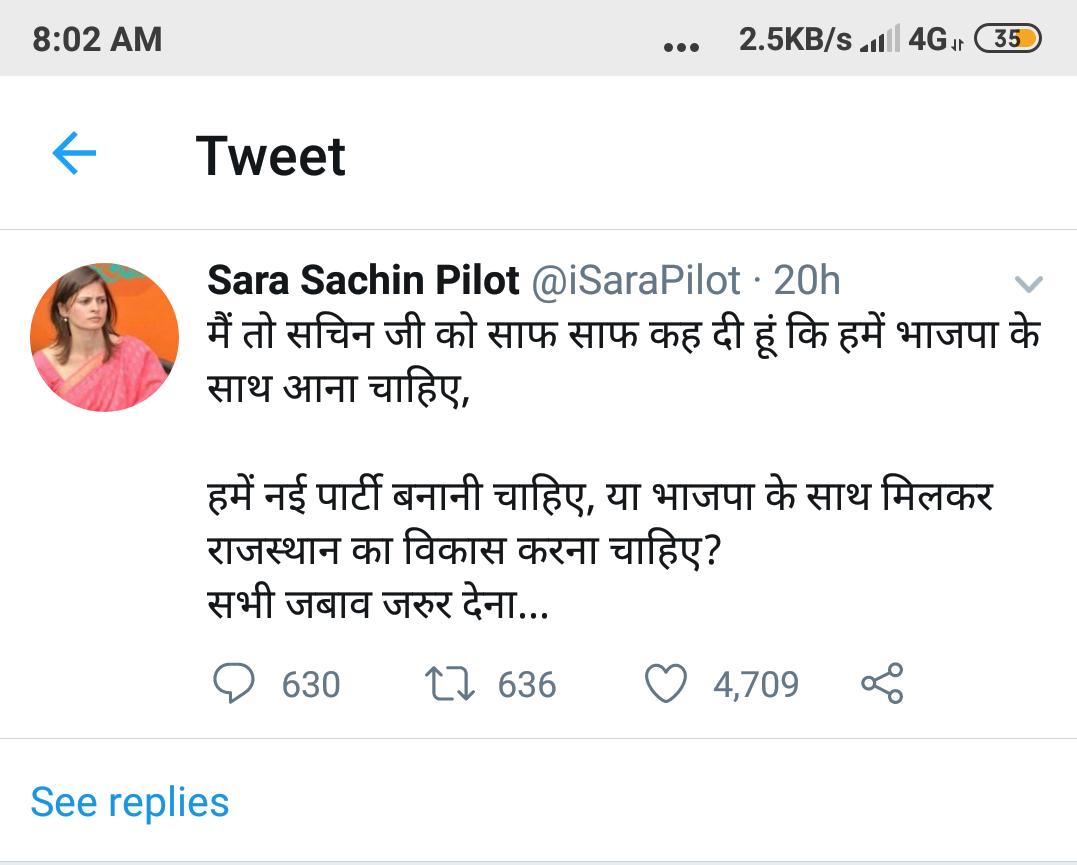
Task: Tap the 4G signal indicator
Action: [x=931, y=39]
